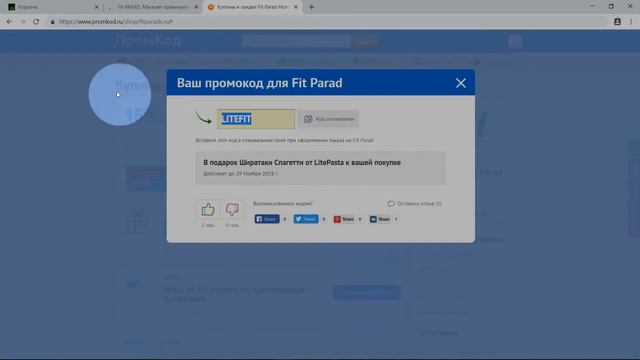Give a thumbs down to the promo code
The image size is (640, 360).
click(x=232, y=210)
